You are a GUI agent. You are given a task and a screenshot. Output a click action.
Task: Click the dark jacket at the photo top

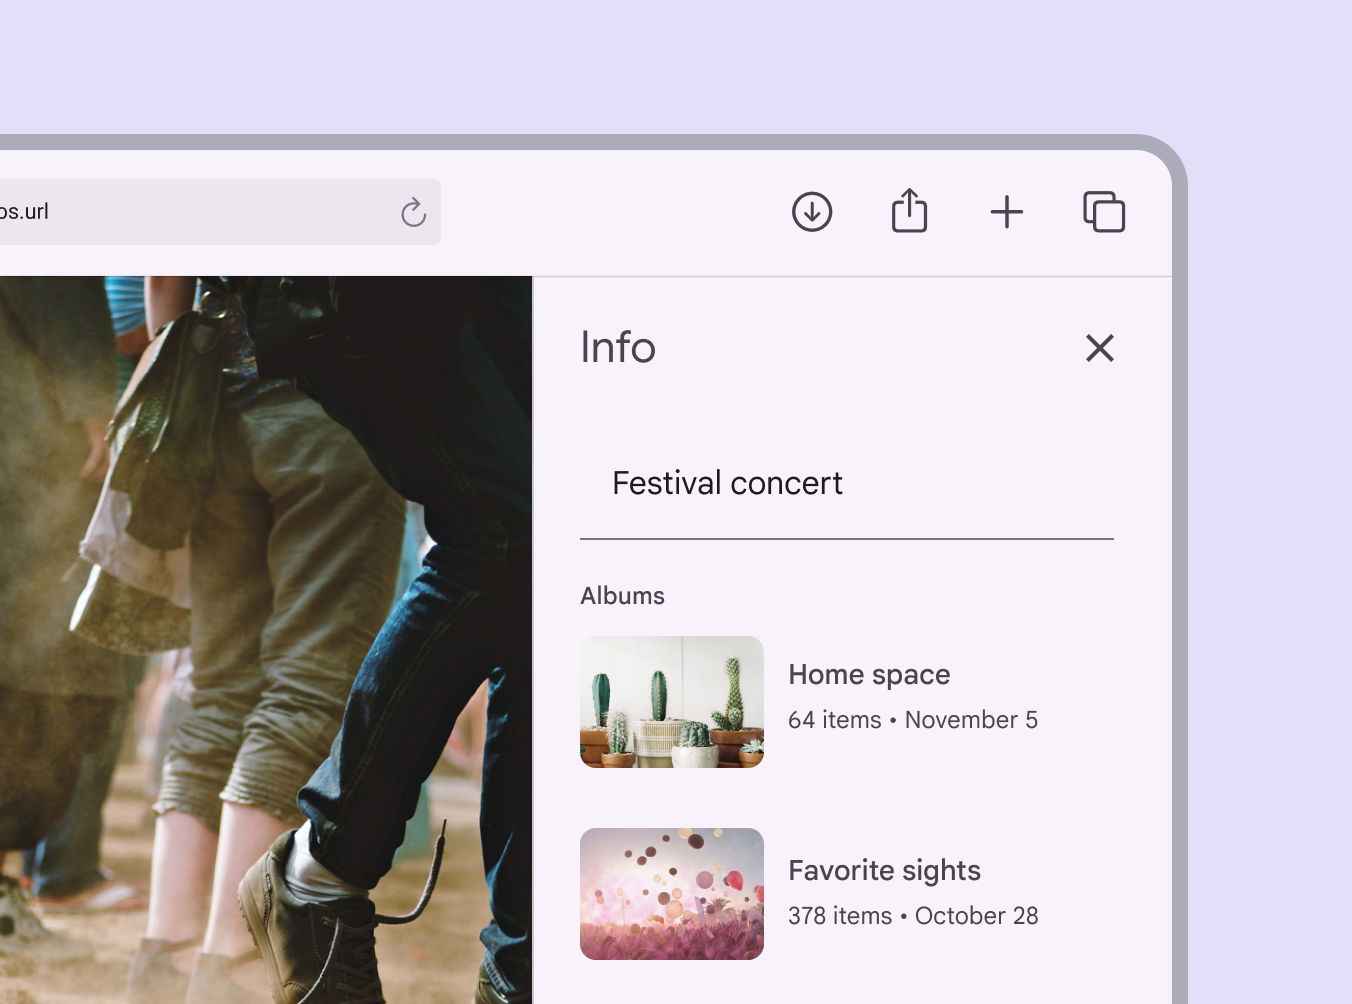pos(400,350)
